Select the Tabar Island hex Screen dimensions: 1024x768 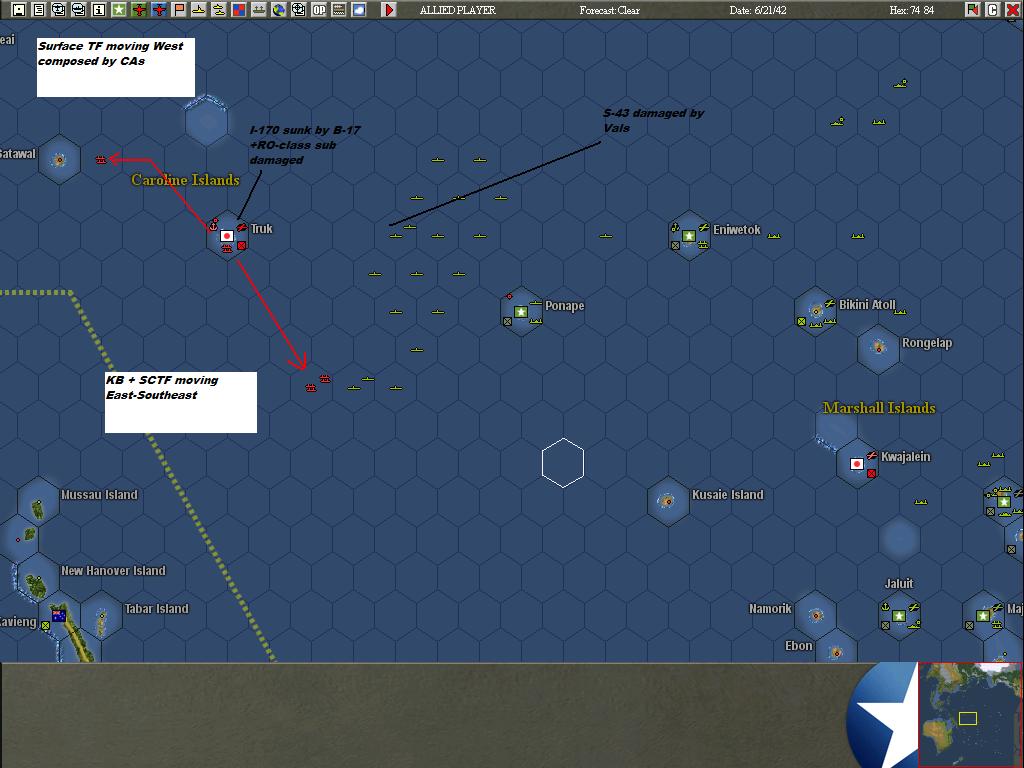click(x=102, y=616)
